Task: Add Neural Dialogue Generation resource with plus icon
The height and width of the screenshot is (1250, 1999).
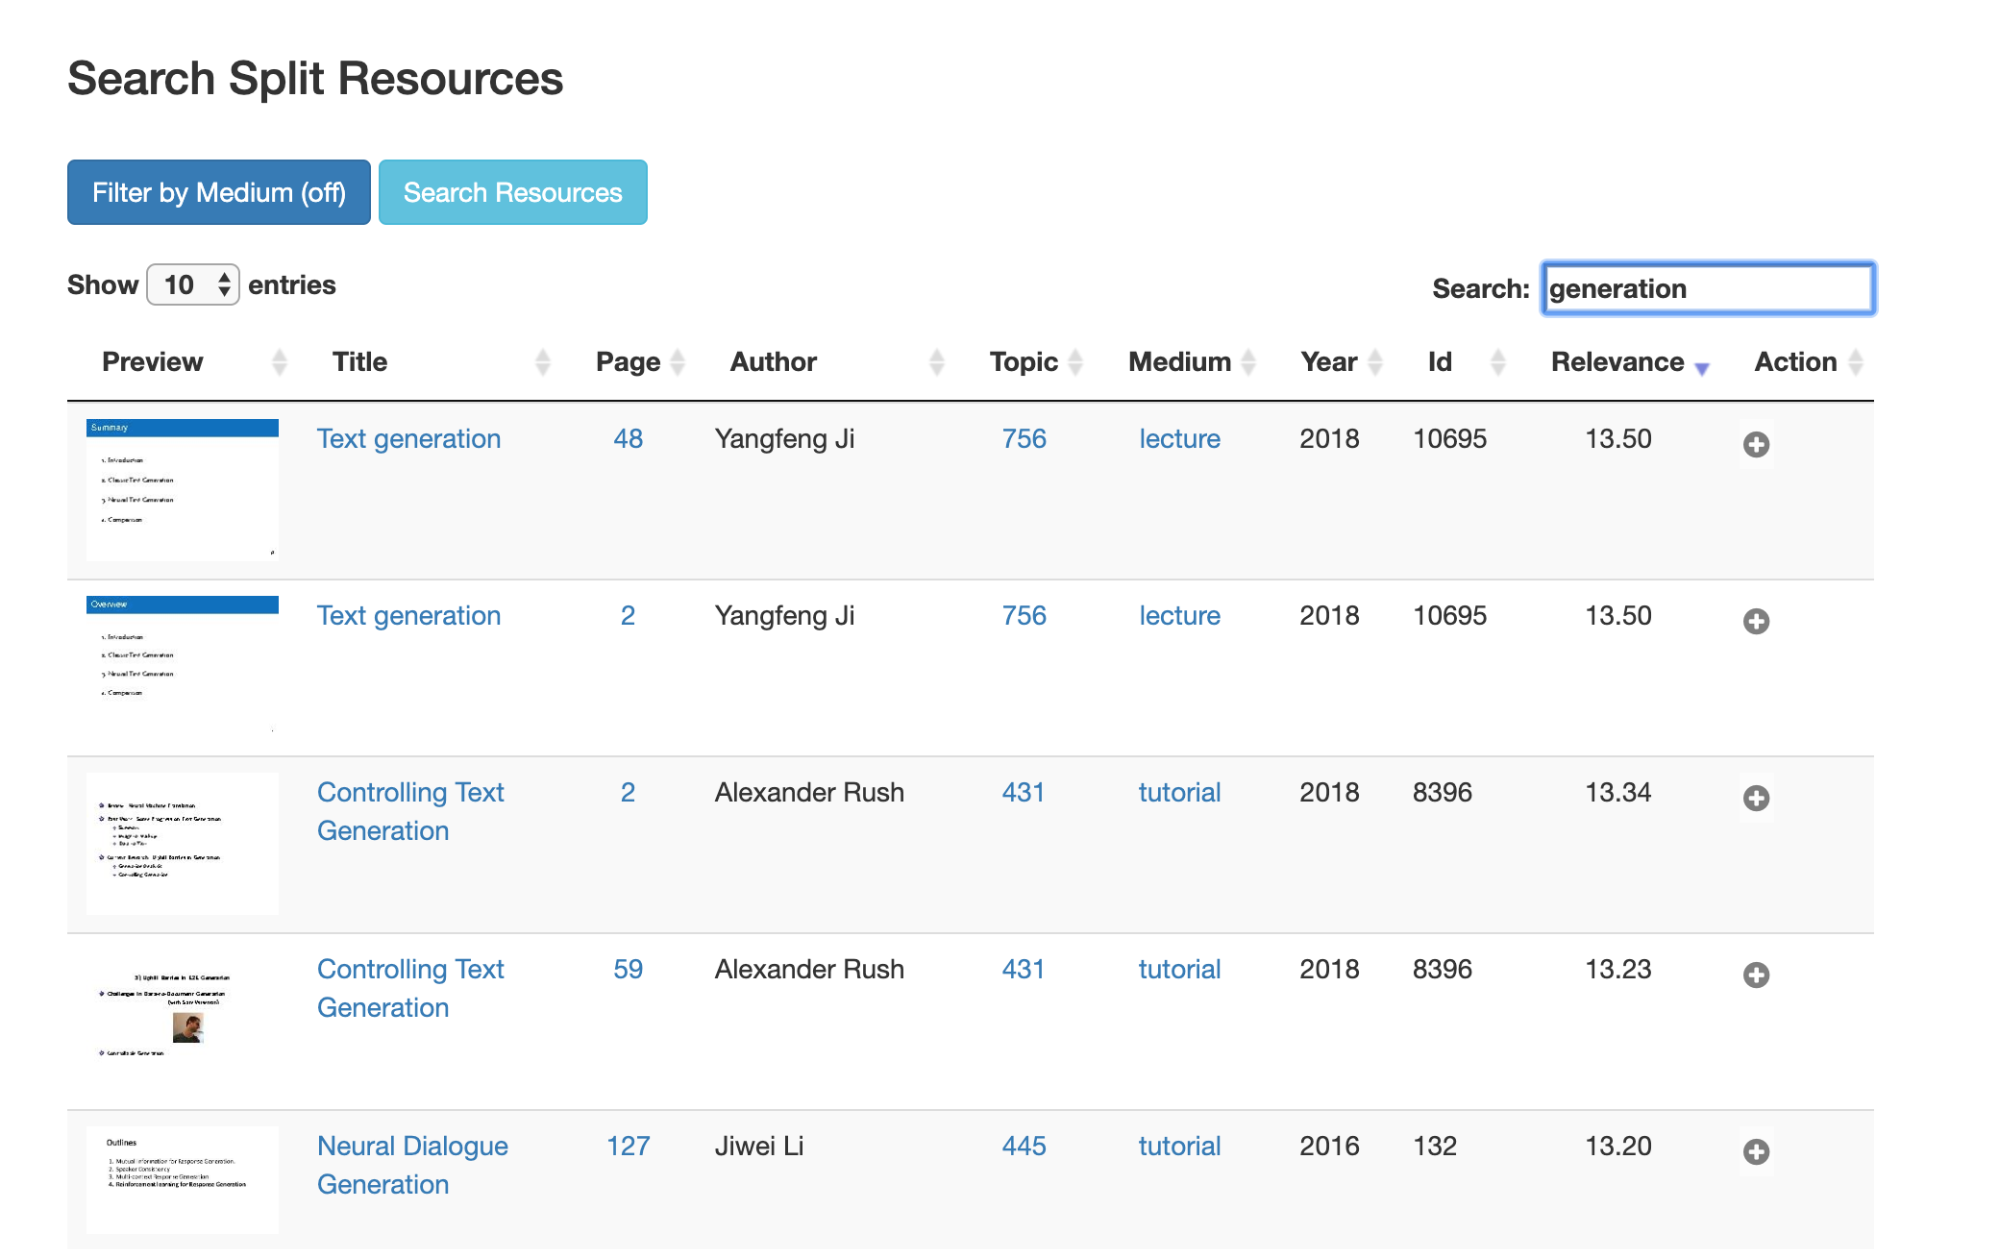Action: point(1755,1152)
